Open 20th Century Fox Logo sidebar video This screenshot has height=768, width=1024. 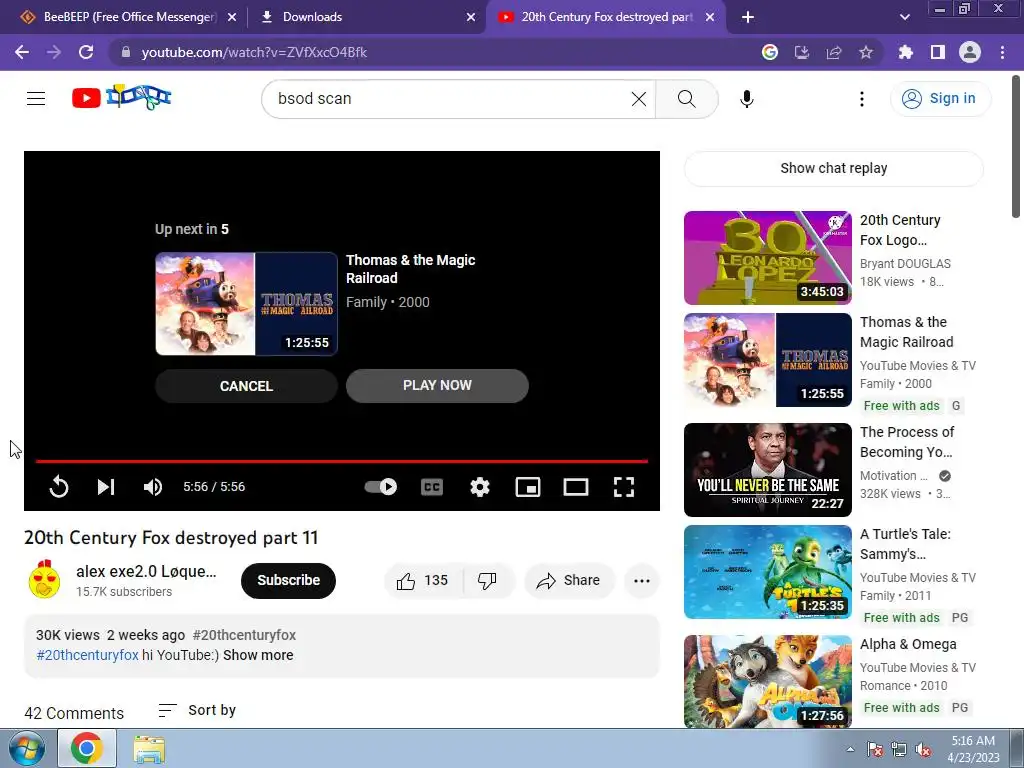point(767,258)
